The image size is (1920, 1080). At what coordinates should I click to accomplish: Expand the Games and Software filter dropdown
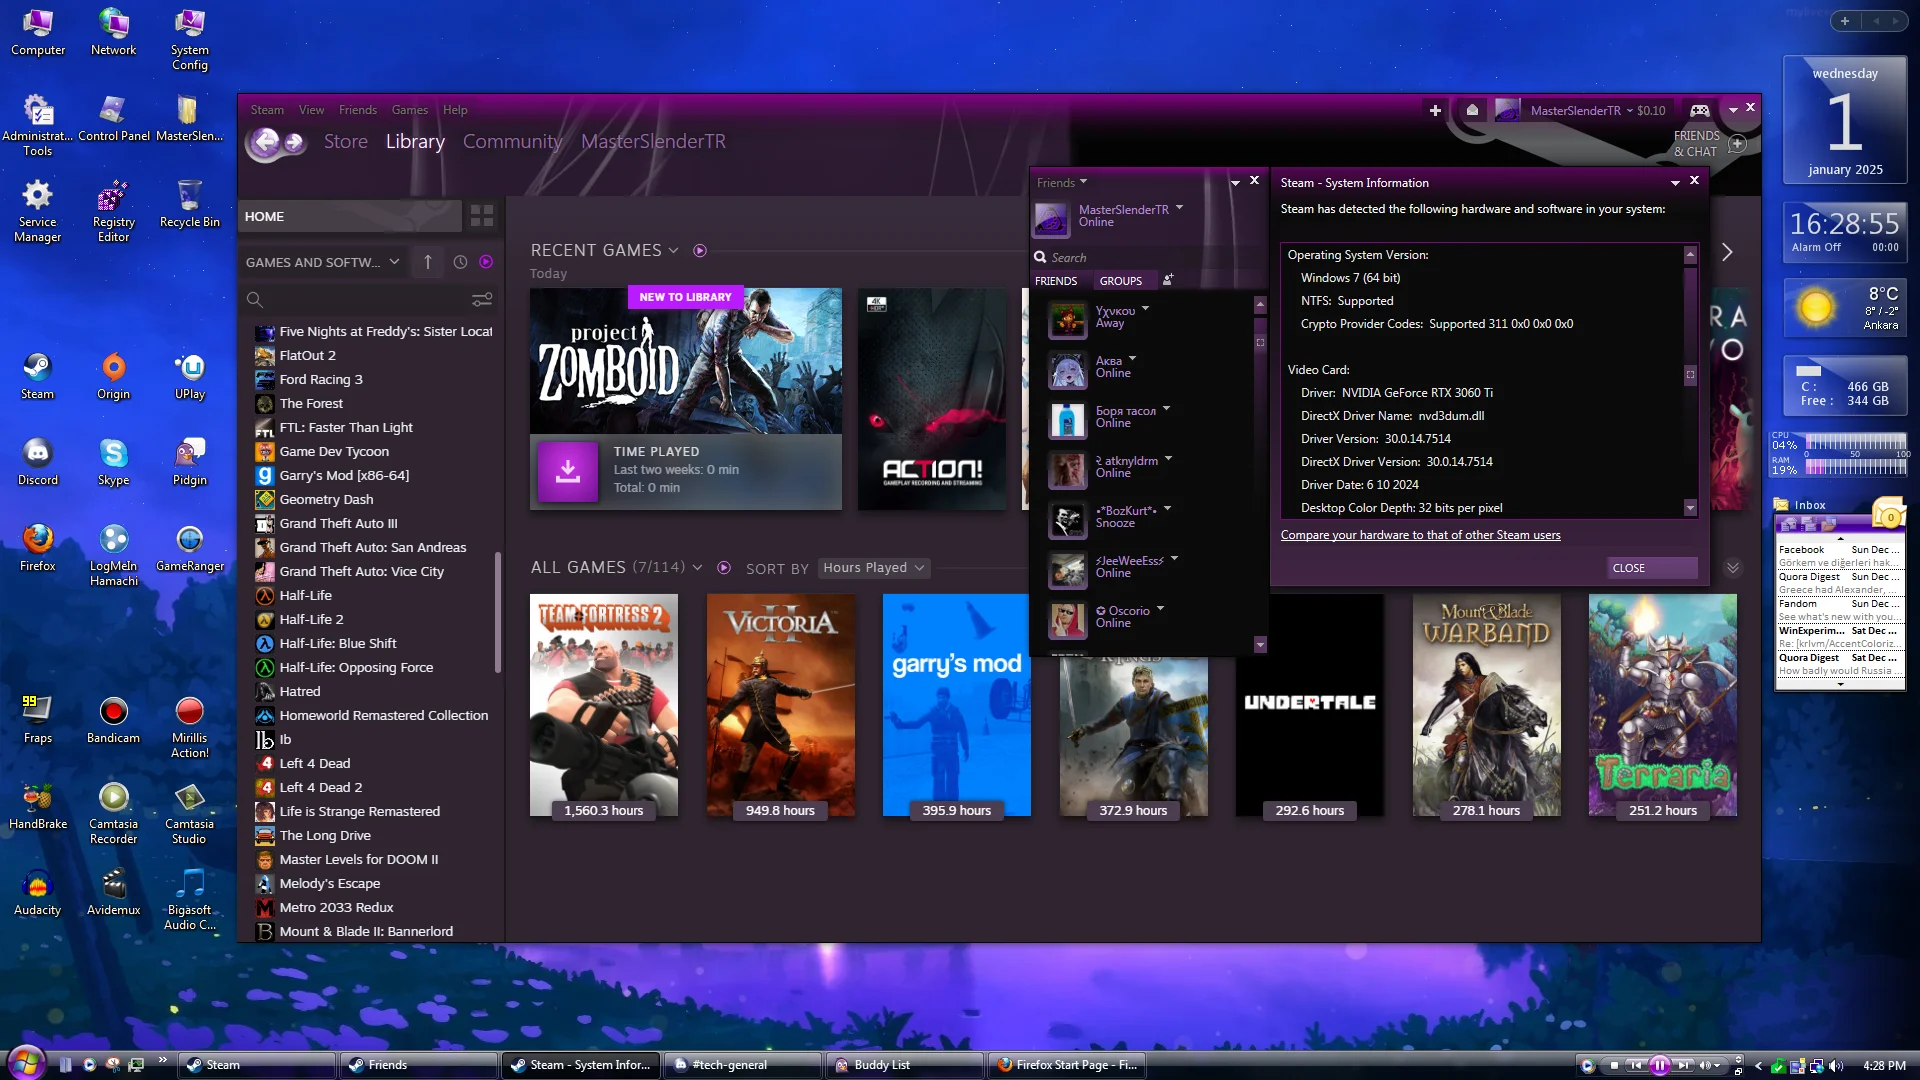pyautogui.click(x=323, y=262)
